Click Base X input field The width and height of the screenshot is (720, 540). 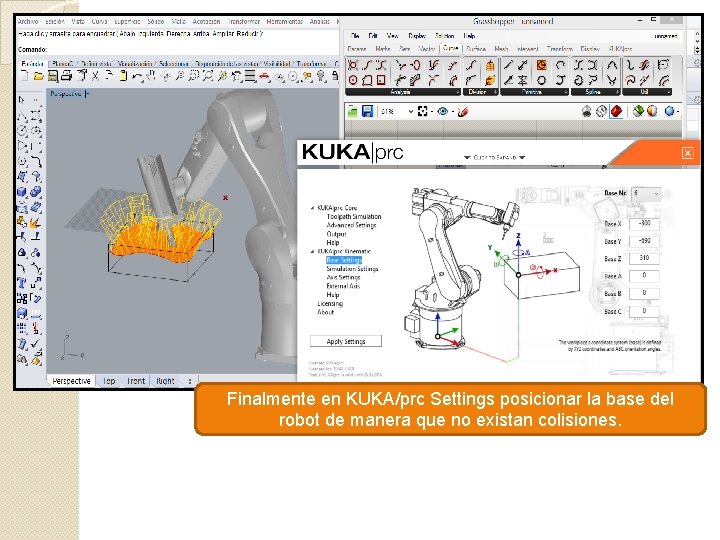pos(644,223)
